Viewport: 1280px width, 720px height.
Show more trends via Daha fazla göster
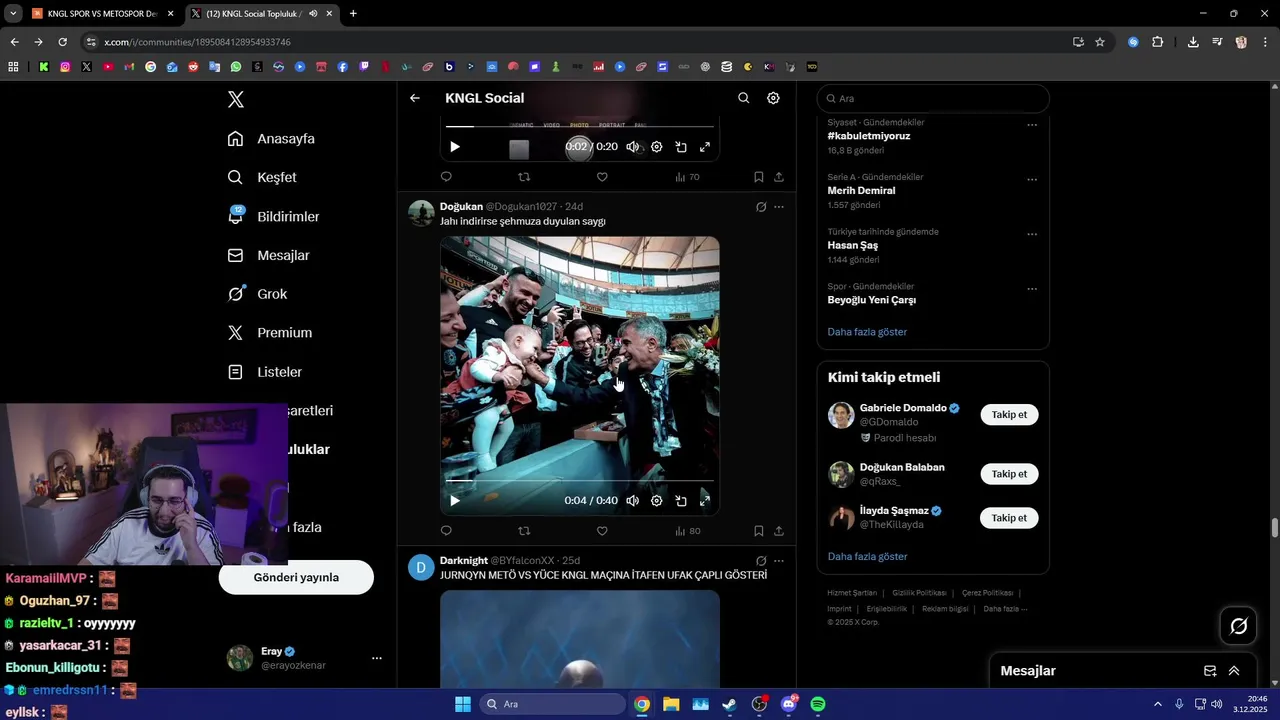click(867, 332)
